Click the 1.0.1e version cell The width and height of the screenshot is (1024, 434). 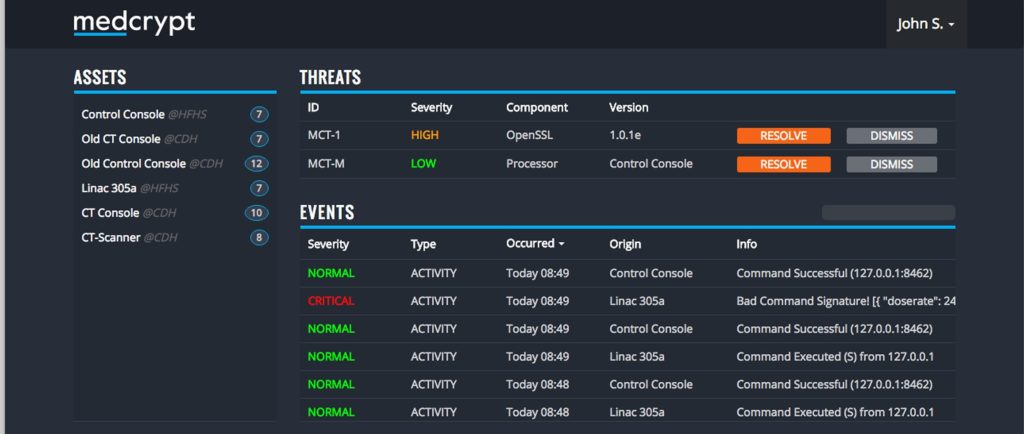click(625, 136)
